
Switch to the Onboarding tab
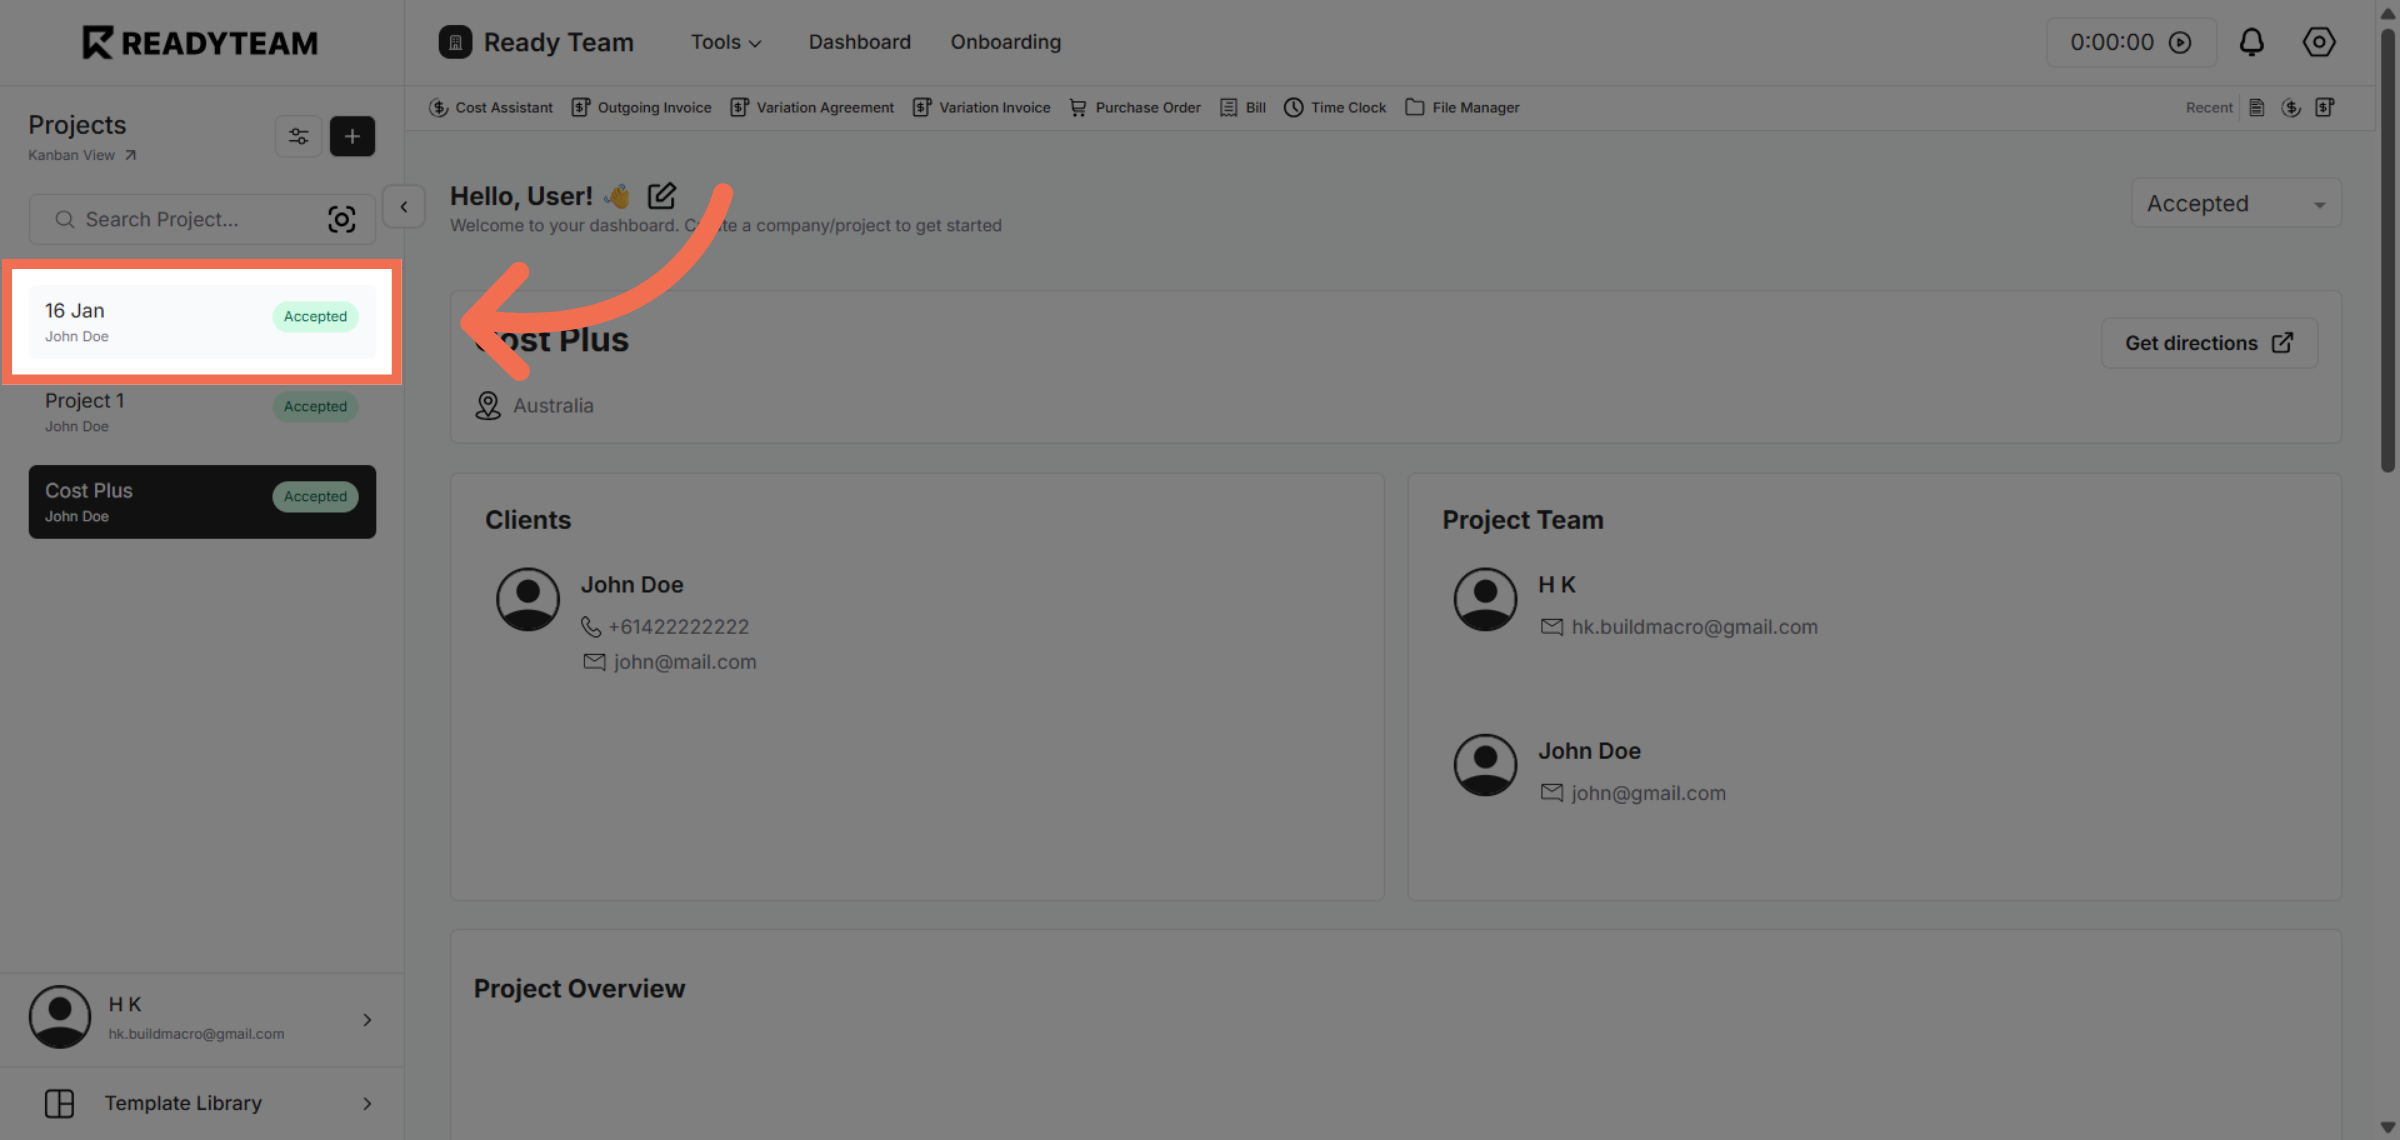point(1005,42)
